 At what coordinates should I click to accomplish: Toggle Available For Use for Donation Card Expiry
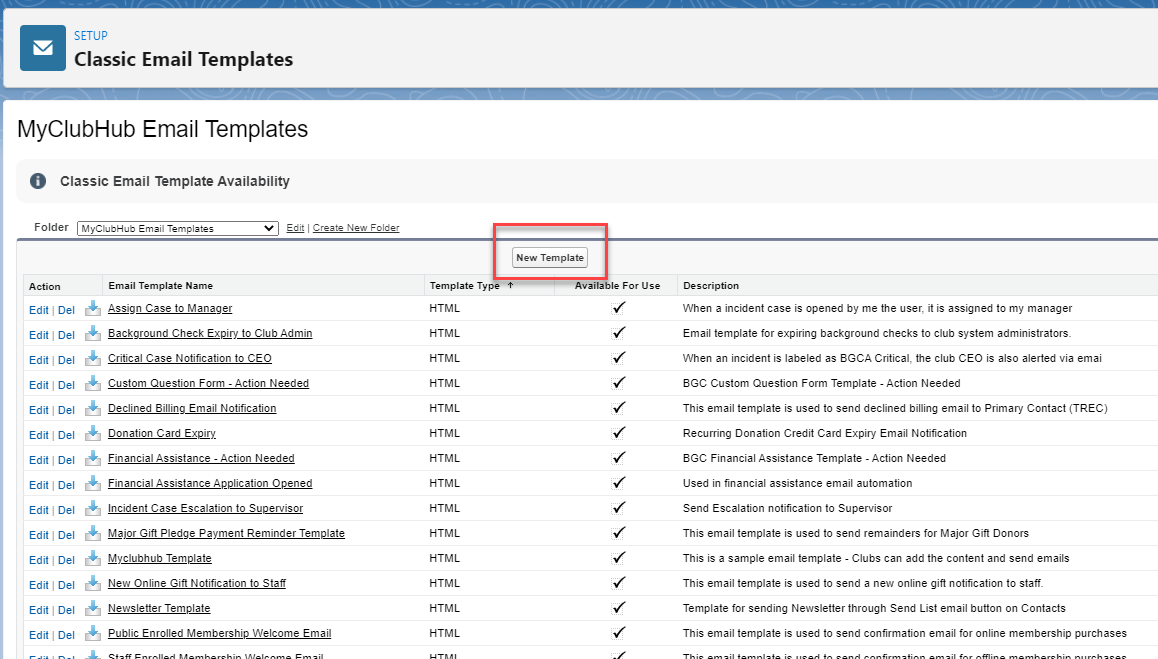coord(617,434)
